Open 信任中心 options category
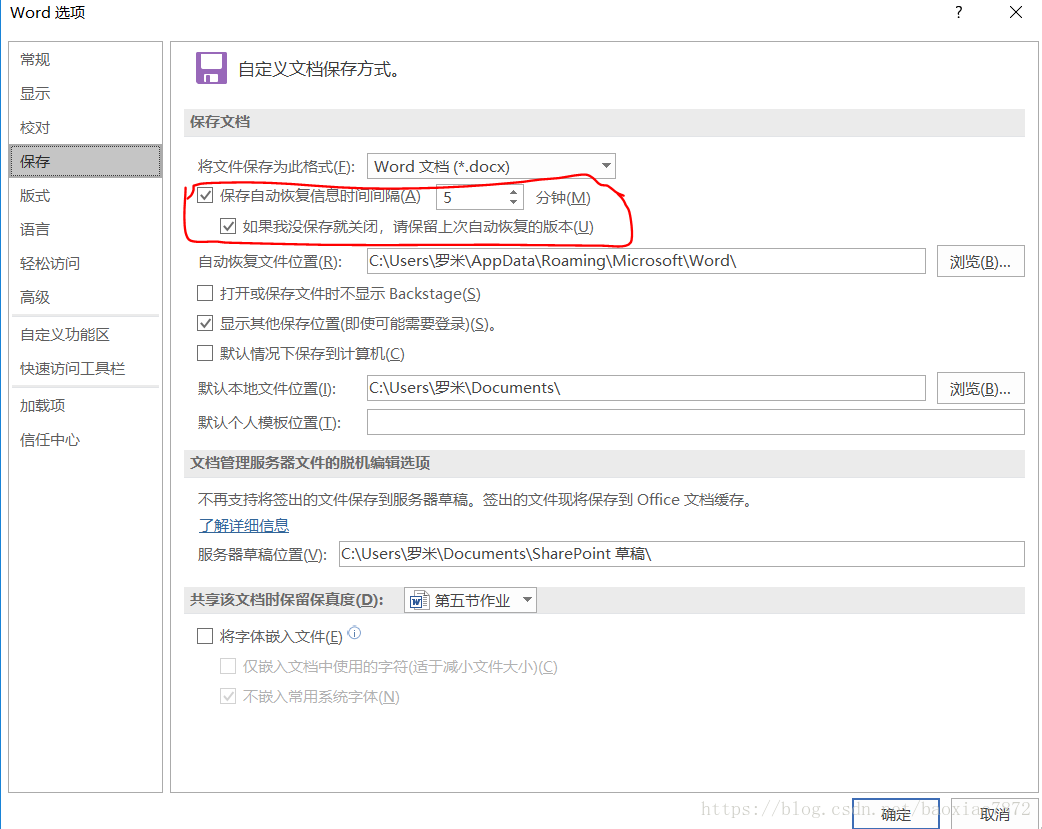Screen dimensions: 1042x829 85,439
